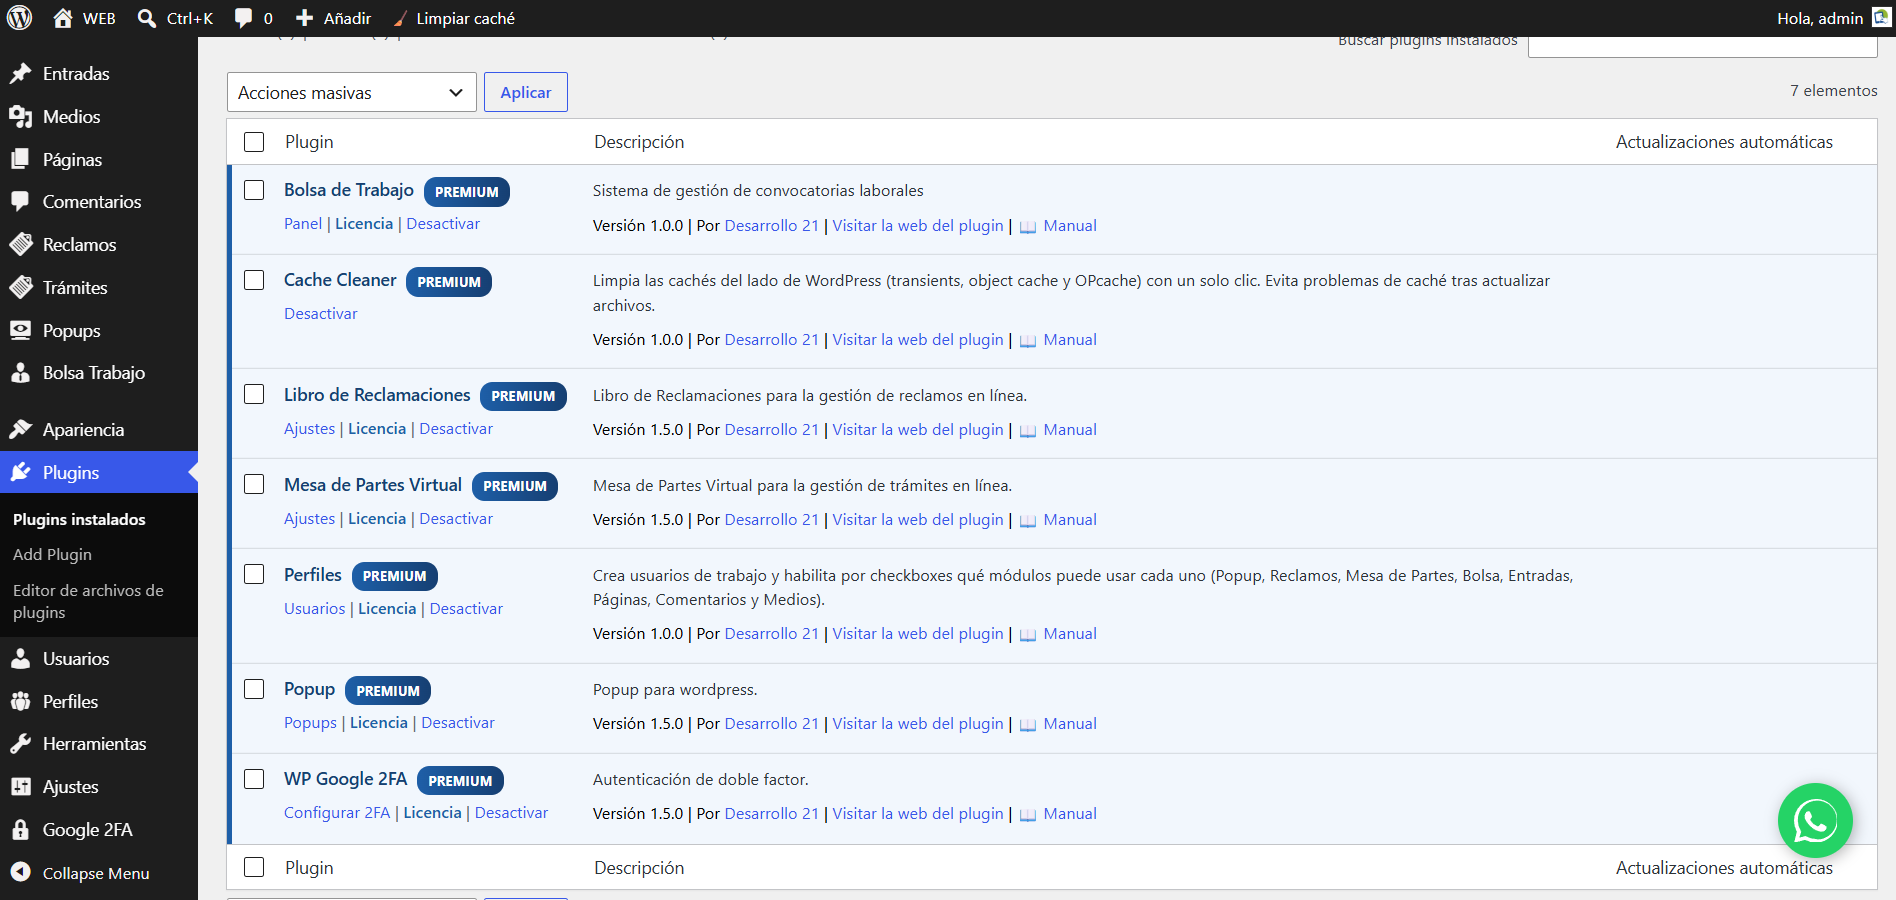The height and width of the screenshot is (900, 1896).
Task: Click the WordPress logo in admin bar
Action: [x=20, y=18]
